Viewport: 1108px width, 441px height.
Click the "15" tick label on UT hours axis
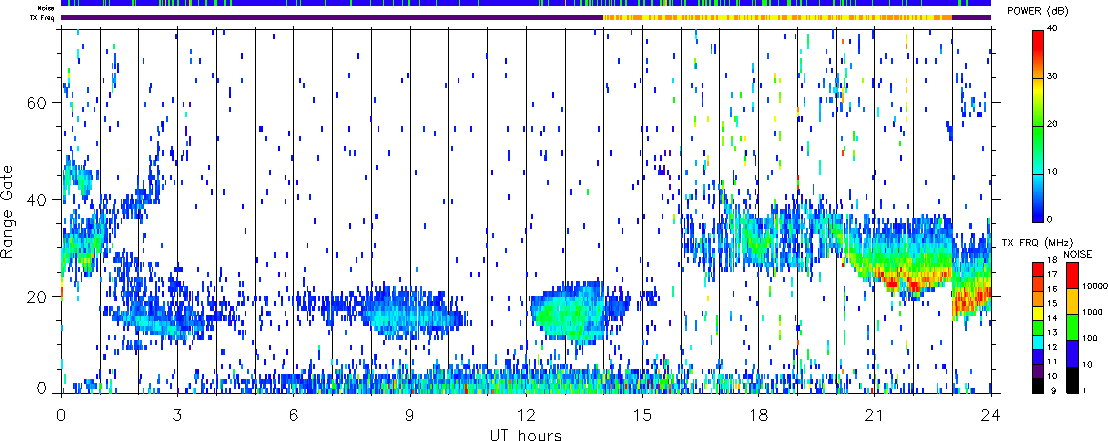coord(642,414)
